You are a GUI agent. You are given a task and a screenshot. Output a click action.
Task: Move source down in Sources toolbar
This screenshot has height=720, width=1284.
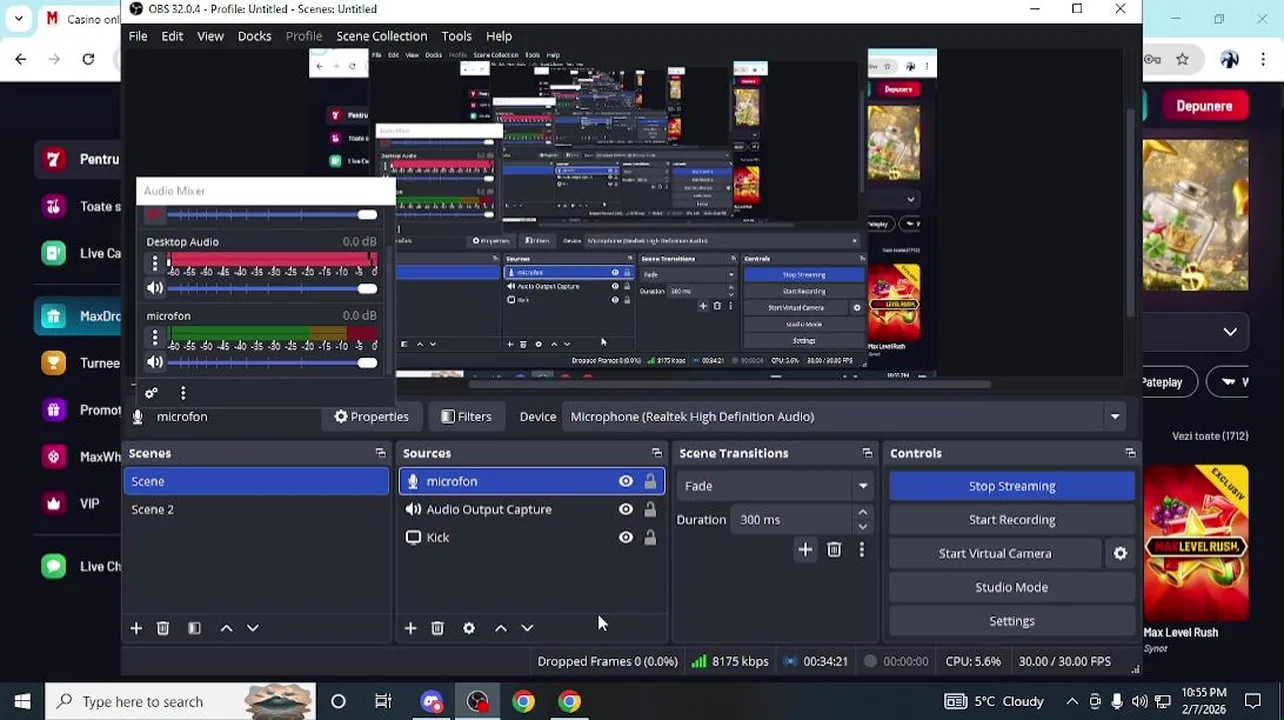tap(527, 628)
